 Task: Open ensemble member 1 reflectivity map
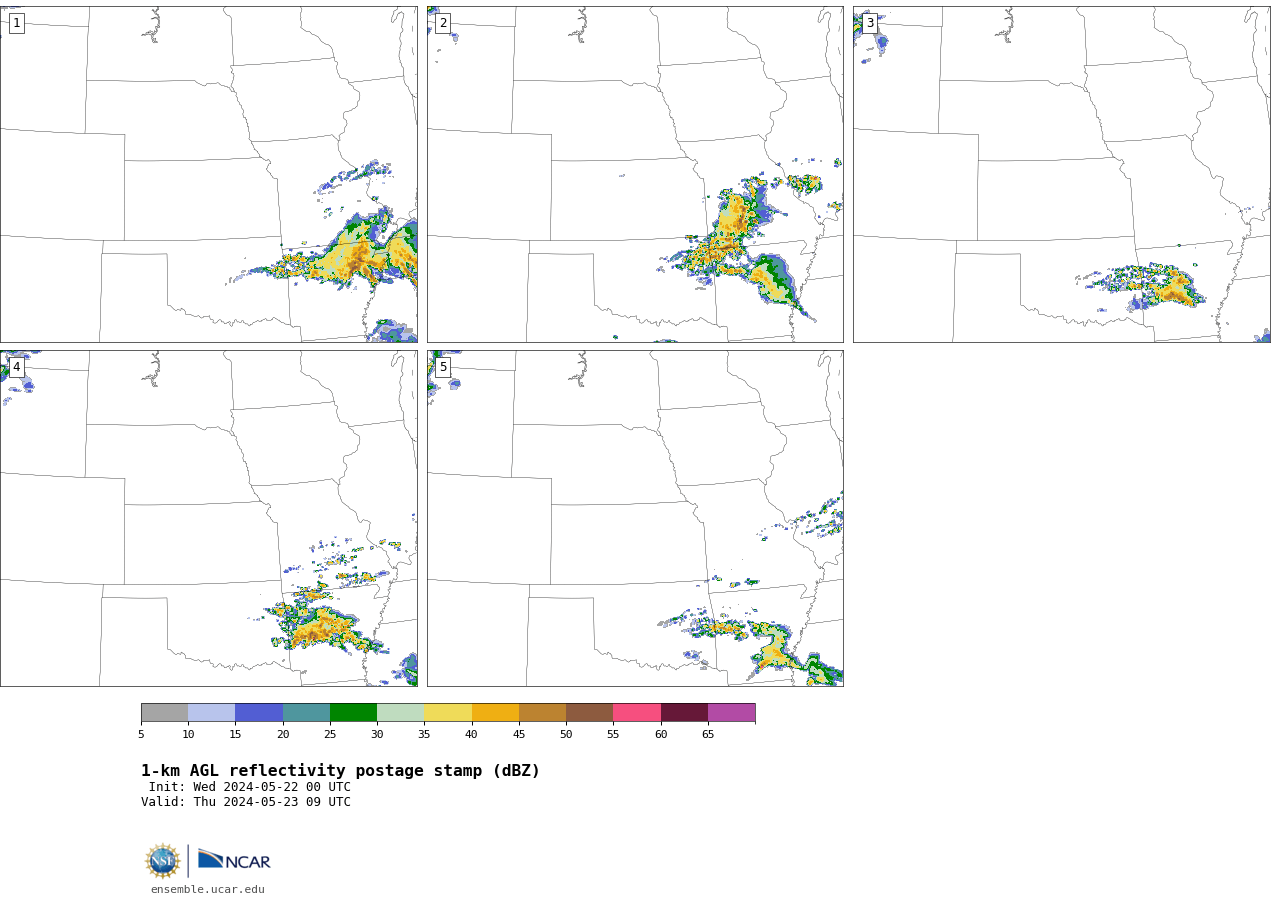(209, 174)
